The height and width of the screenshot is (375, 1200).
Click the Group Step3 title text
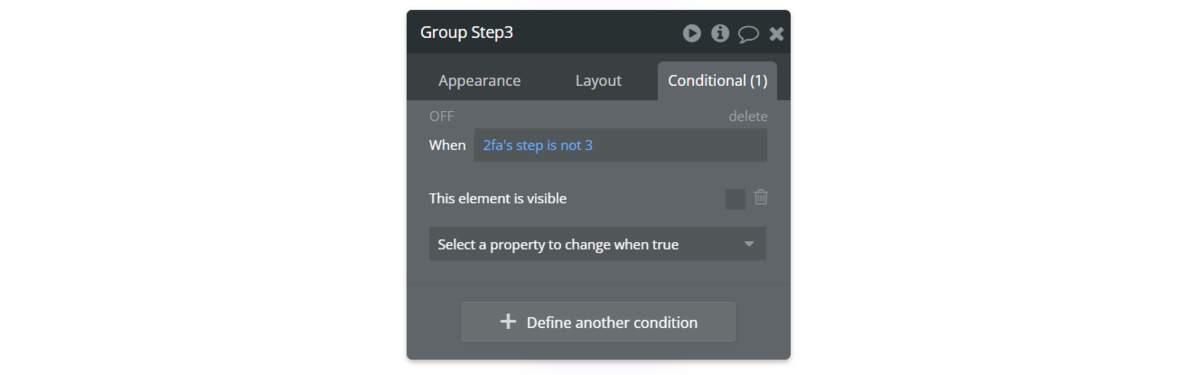[x=466, y=32]
